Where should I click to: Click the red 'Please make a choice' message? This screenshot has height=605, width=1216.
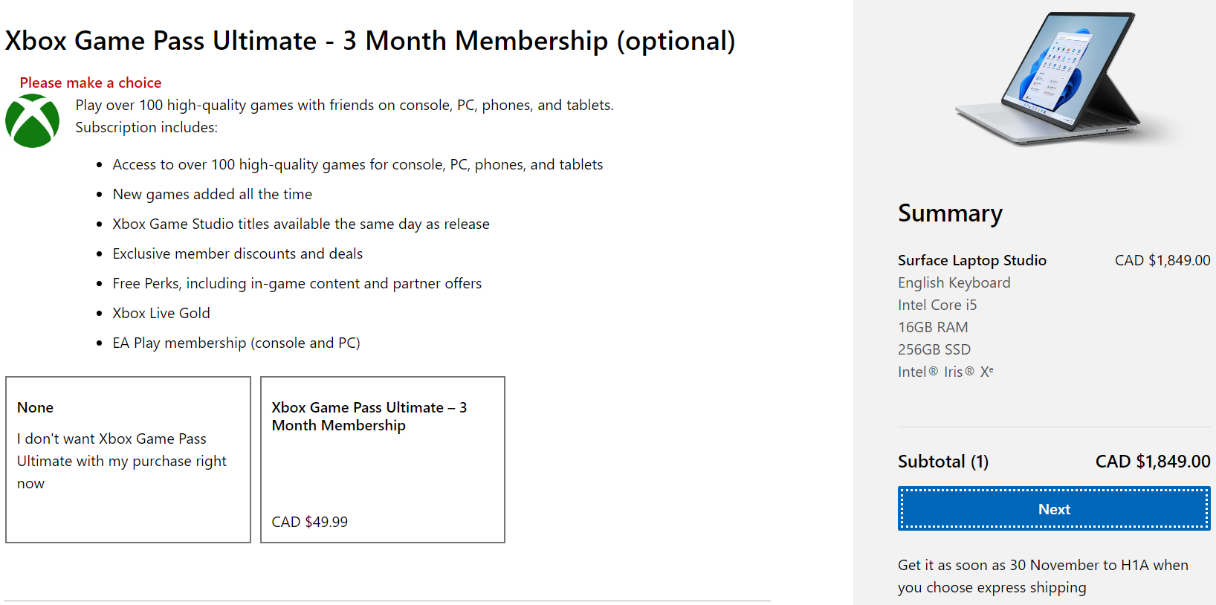point(90,83)
